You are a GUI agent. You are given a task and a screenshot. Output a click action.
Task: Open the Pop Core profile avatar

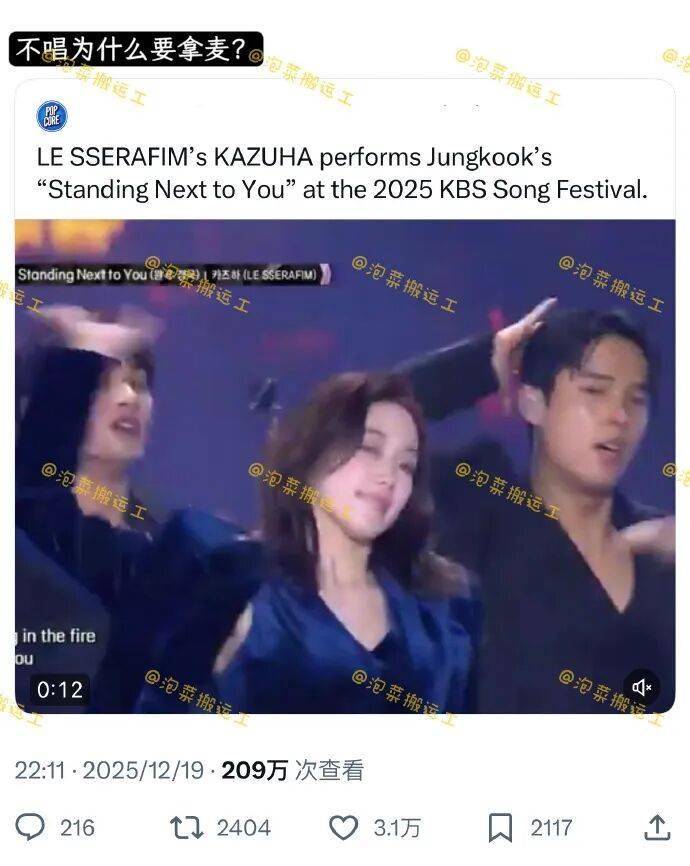click(51, 116)
